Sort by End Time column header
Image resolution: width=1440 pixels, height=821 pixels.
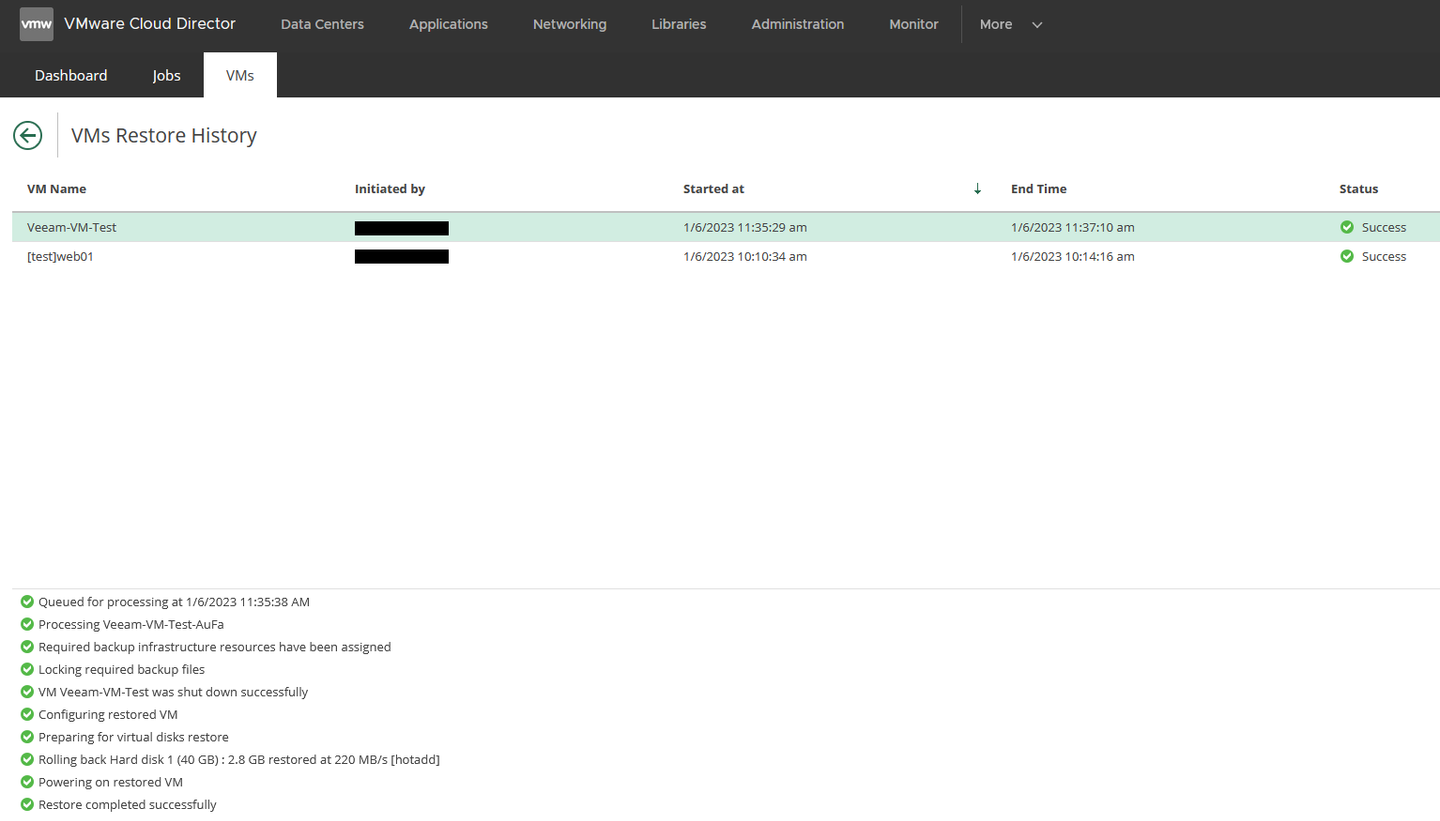tap(1038, 189)
